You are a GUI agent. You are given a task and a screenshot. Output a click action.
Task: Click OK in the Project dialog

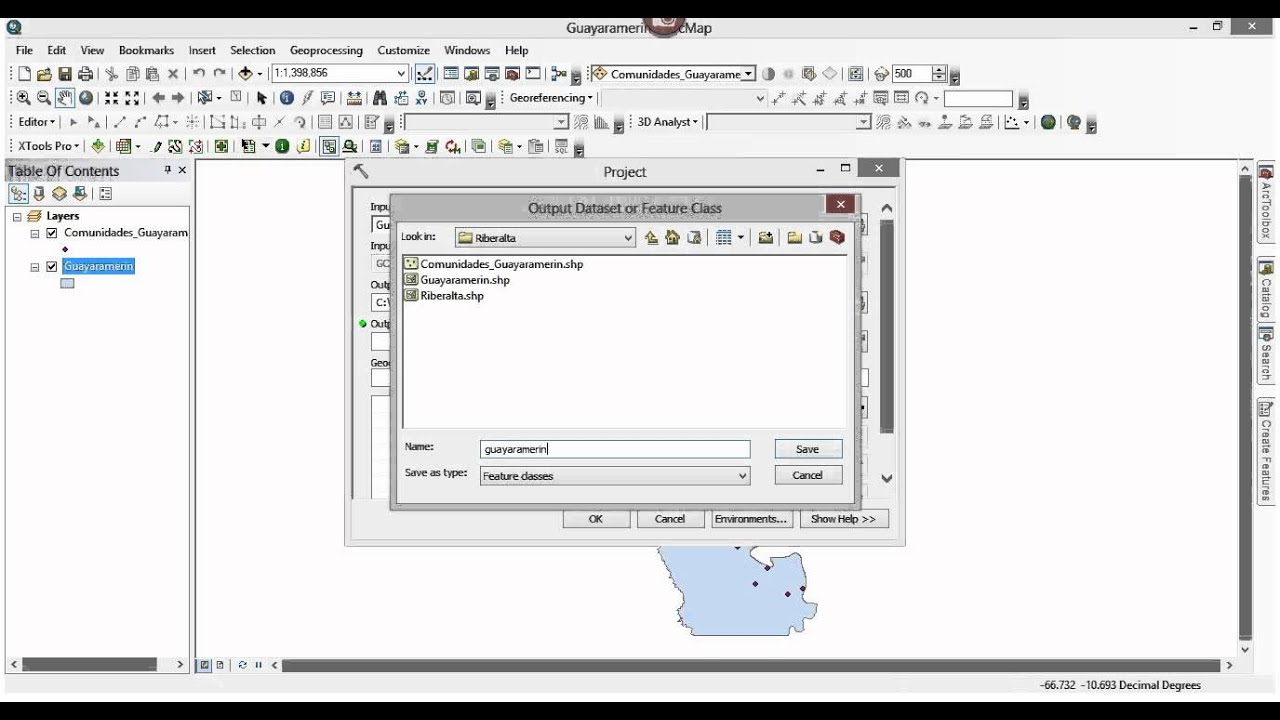pyautogui.click(x=596, y=519)
